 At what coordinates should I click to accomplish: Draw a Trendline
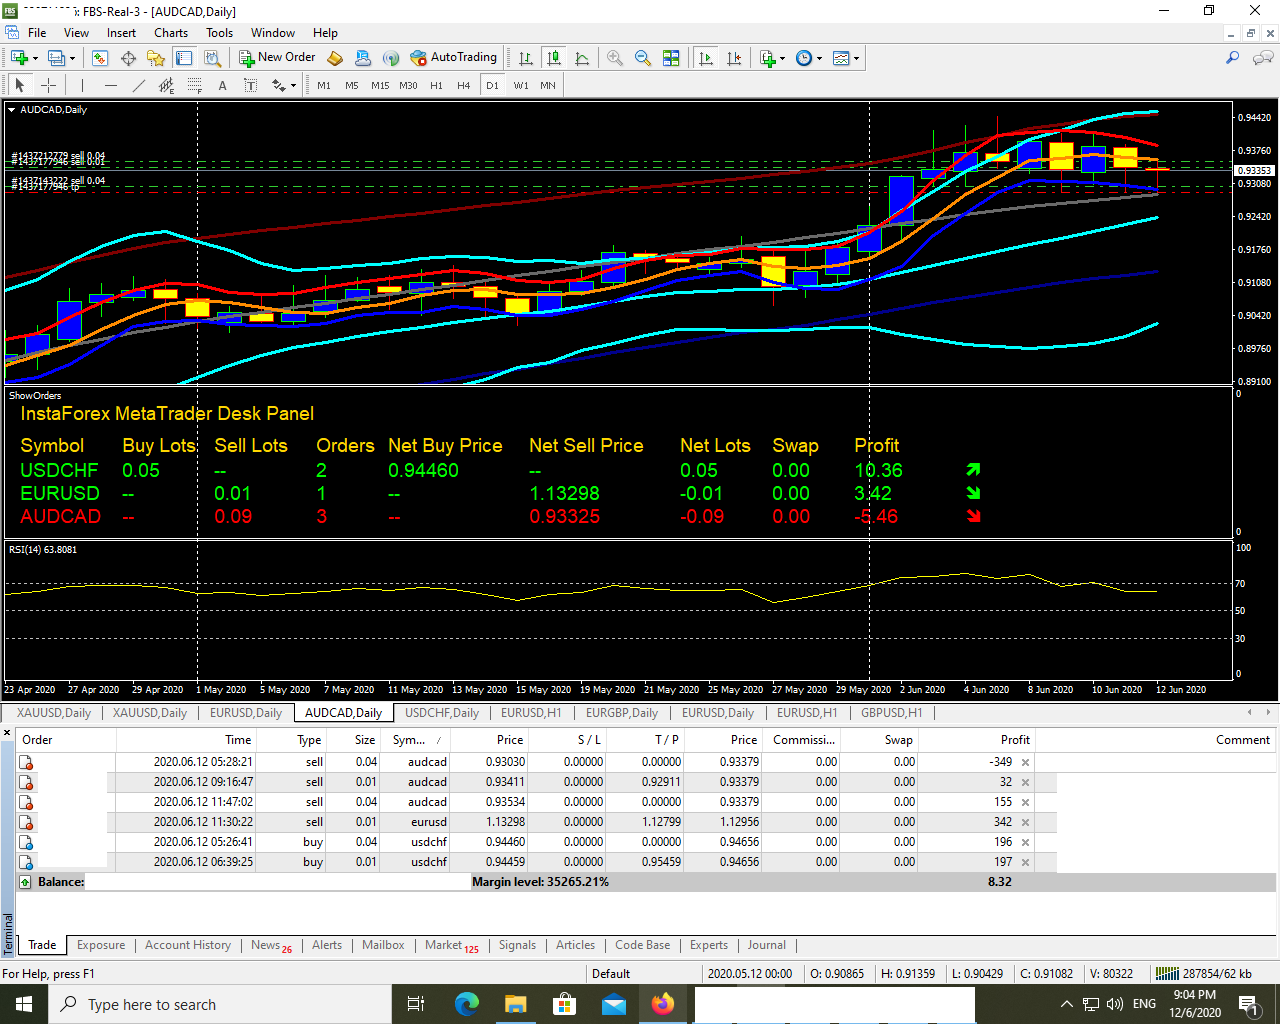(138, 86)
